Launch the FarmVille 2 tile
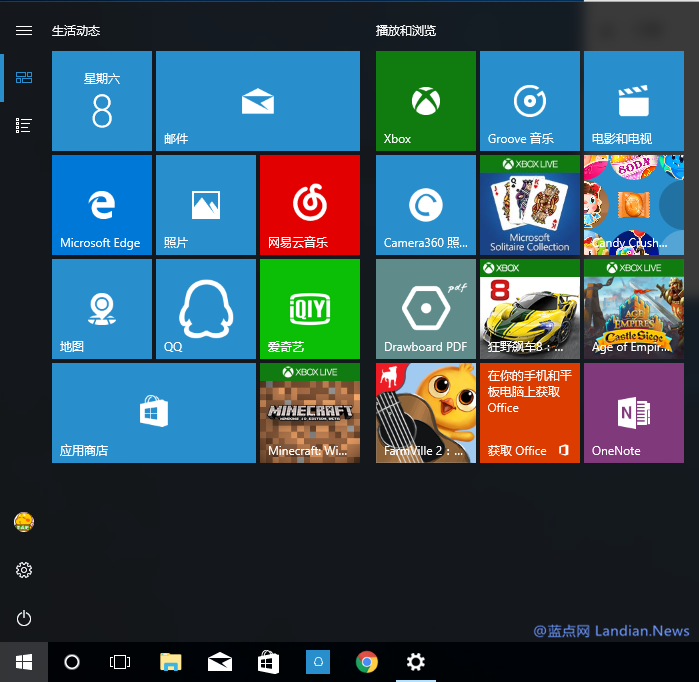The image size is (699, 682). [x=426, y=413]
